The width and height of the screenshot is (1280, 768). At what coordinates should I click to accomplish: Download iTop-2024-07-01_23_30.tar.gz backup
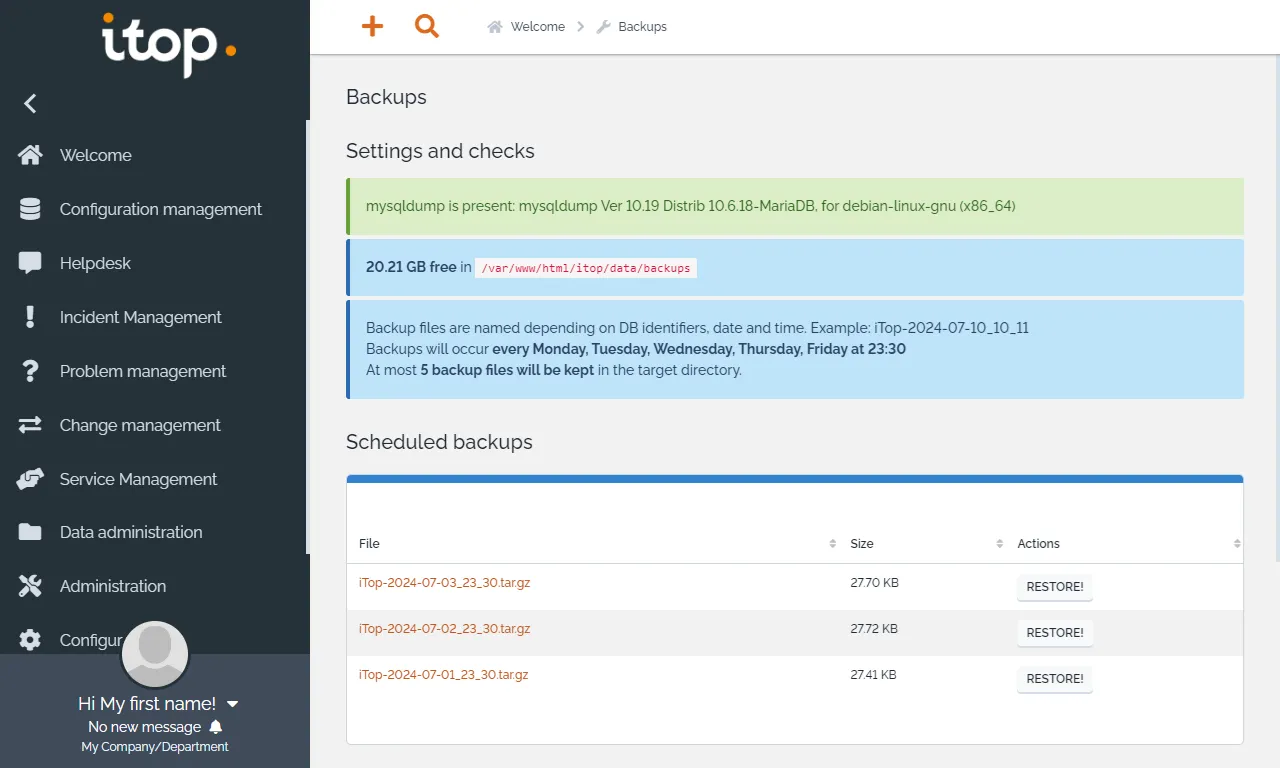(443, 675)
